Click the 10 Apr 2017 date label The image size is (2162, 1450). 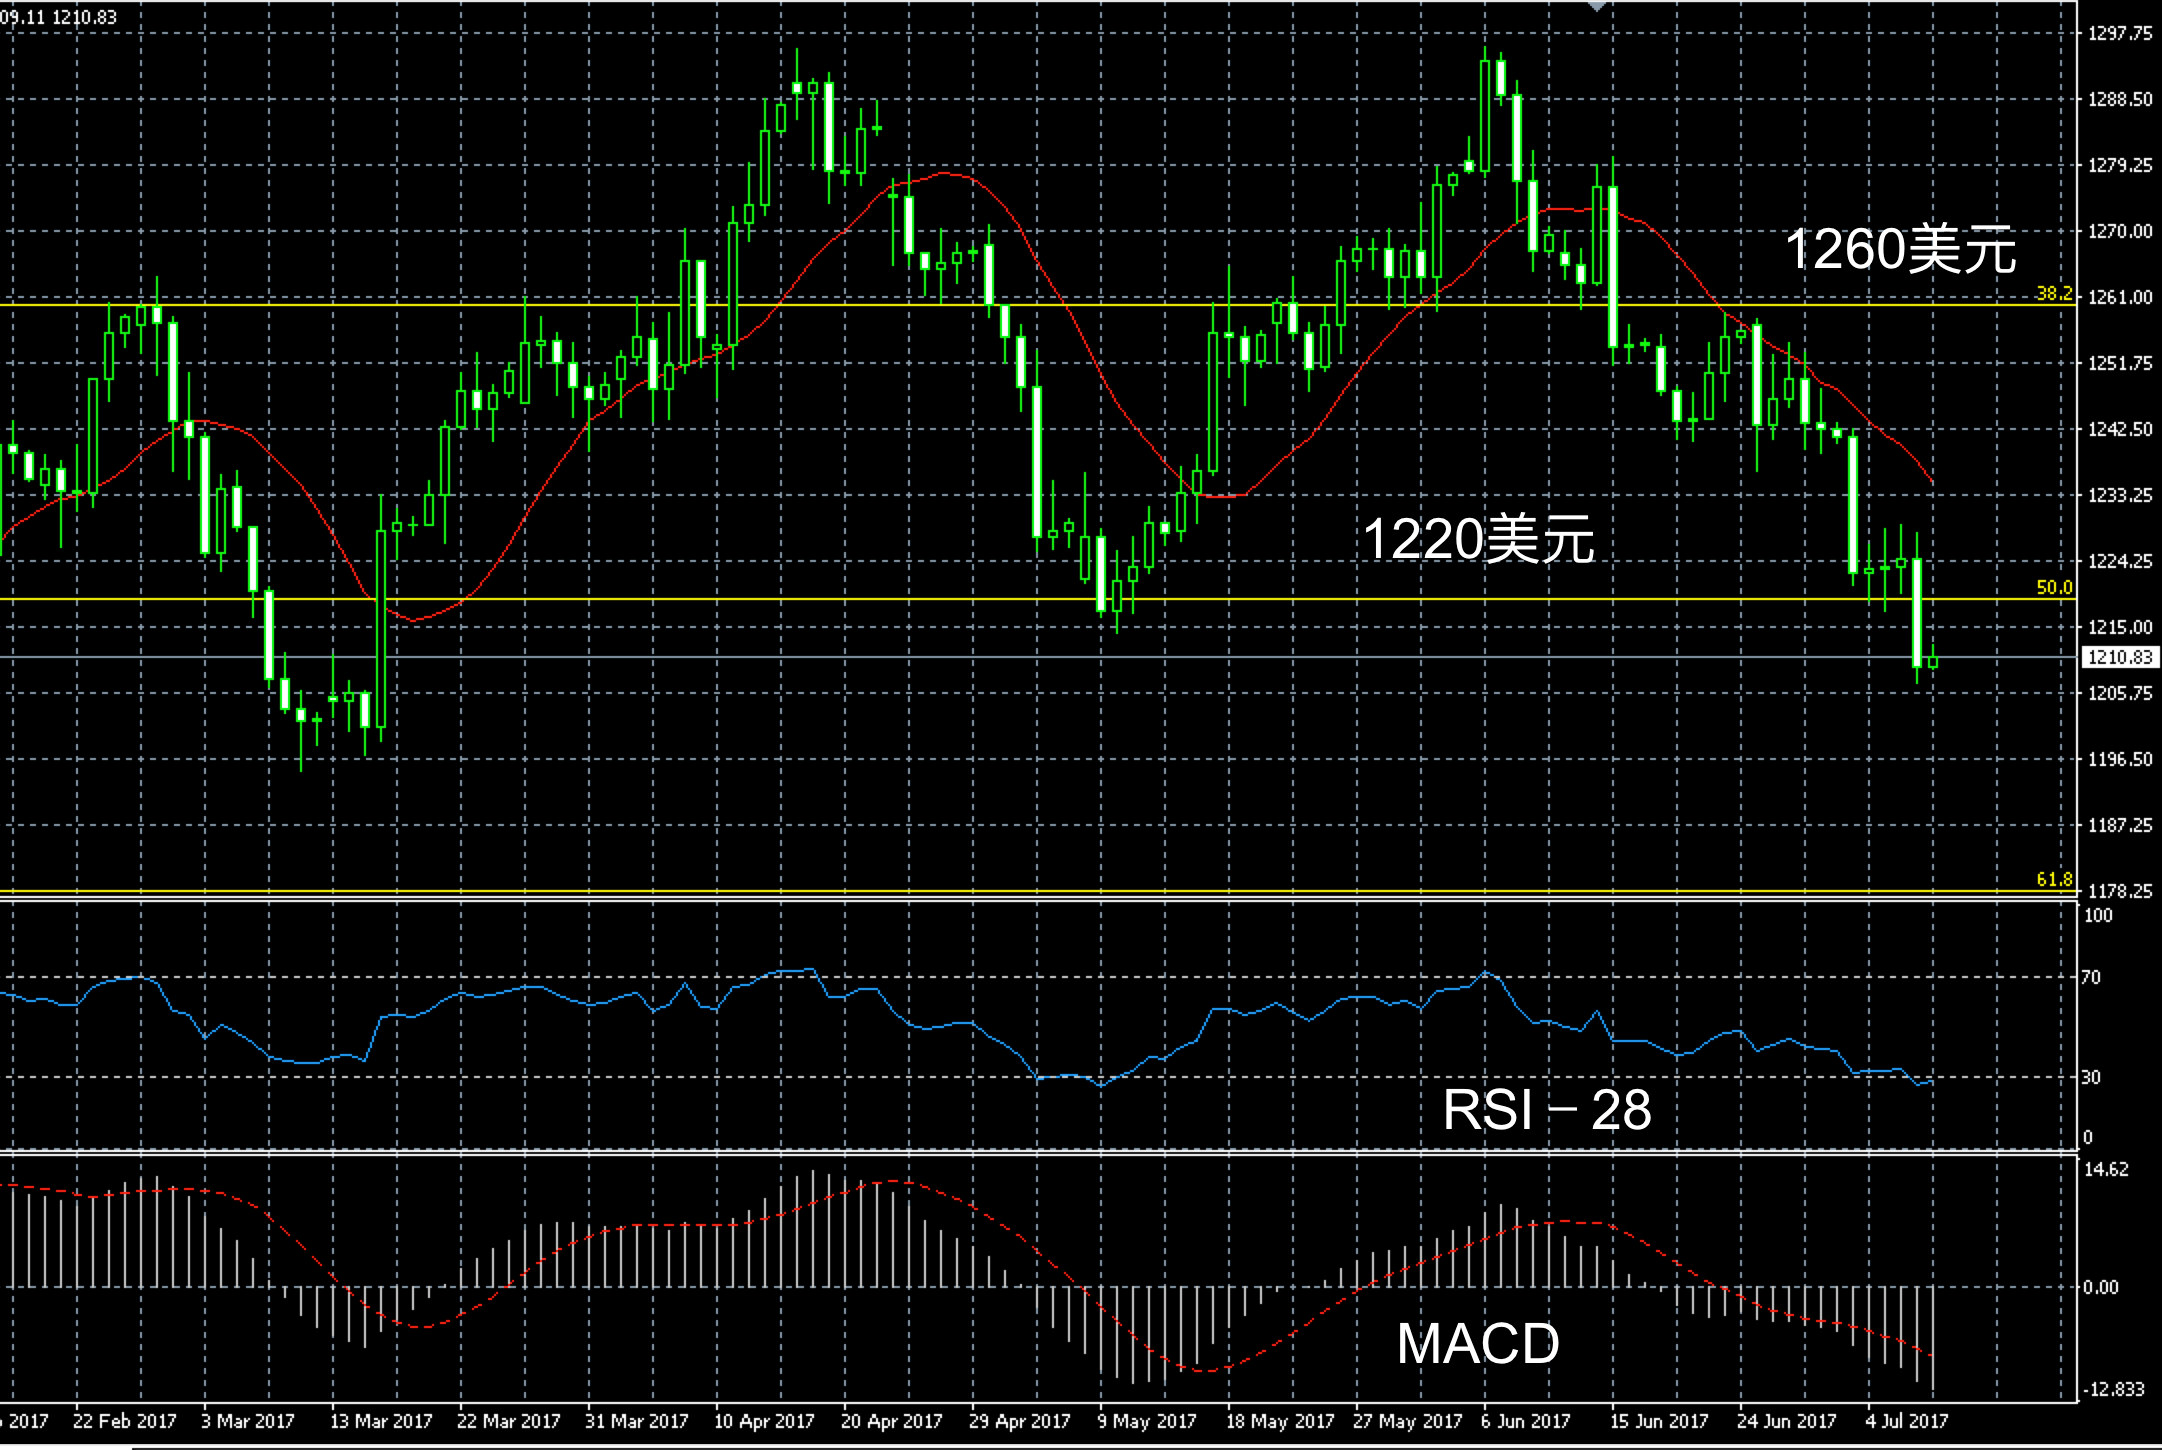765,1421
